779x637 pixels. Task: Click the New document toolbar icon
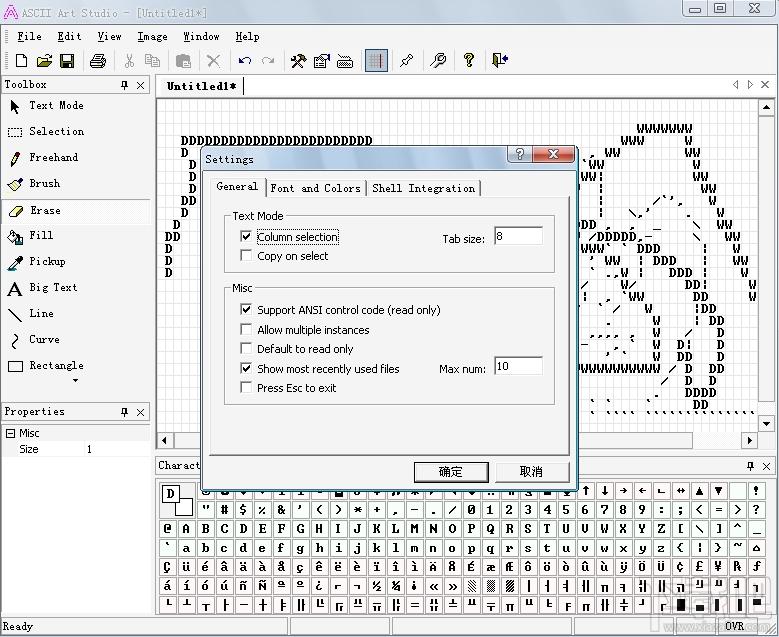click(21, 61)
